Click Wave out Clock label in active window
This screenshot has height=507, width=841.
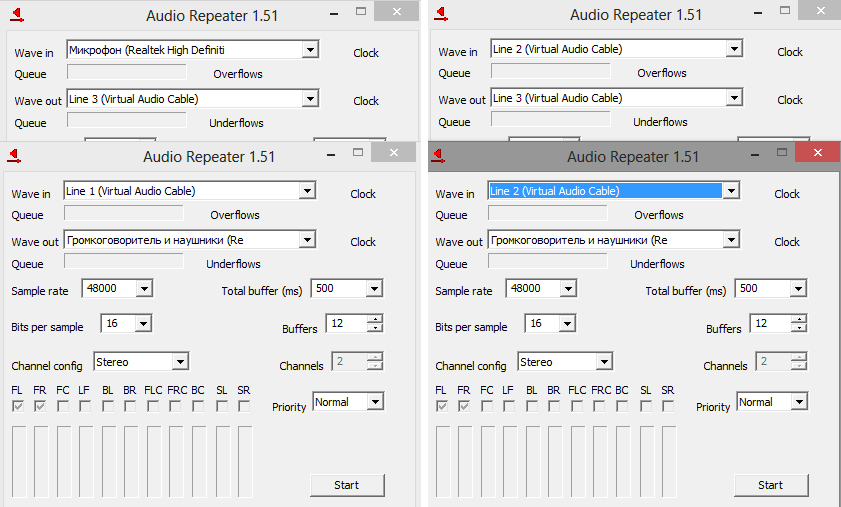pyautogui.click(x=787, y=242)
